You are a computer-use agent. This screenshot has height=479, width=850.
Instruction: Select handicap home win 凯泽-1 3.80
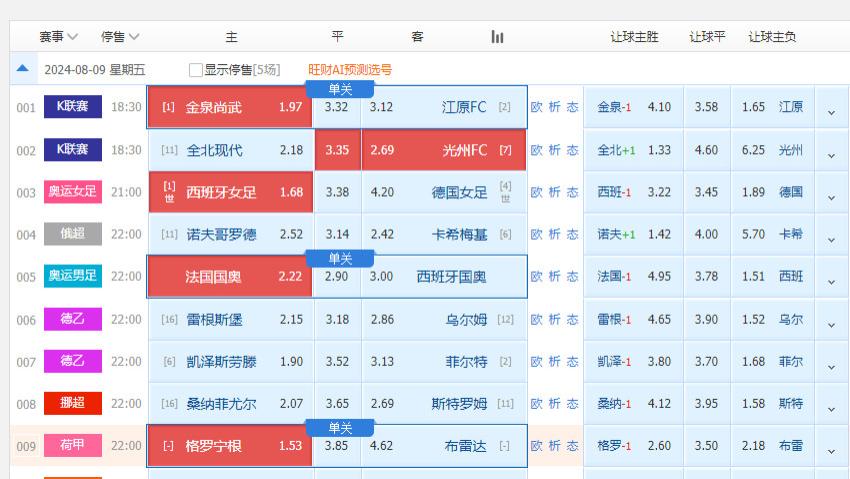(633, 362)
